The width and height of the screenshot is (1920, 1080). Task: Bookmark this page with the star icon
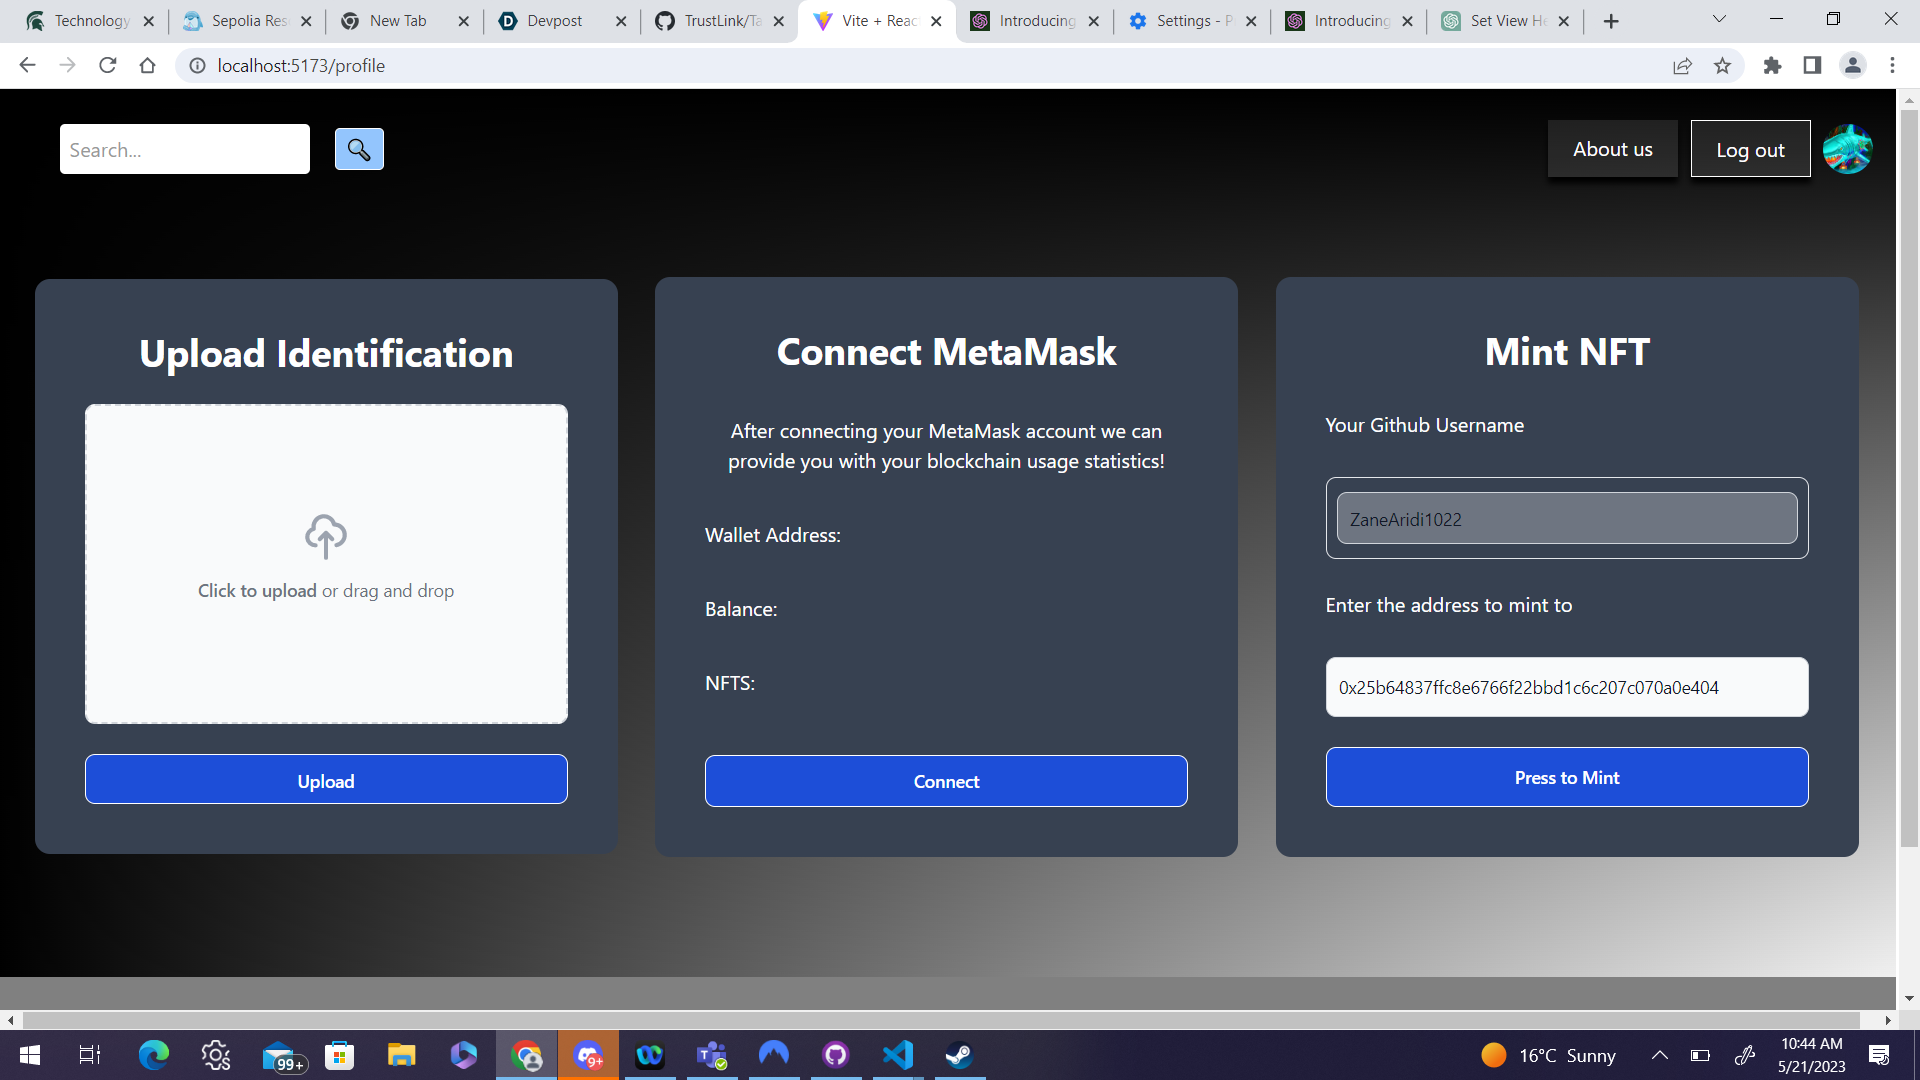point(1722,66)
